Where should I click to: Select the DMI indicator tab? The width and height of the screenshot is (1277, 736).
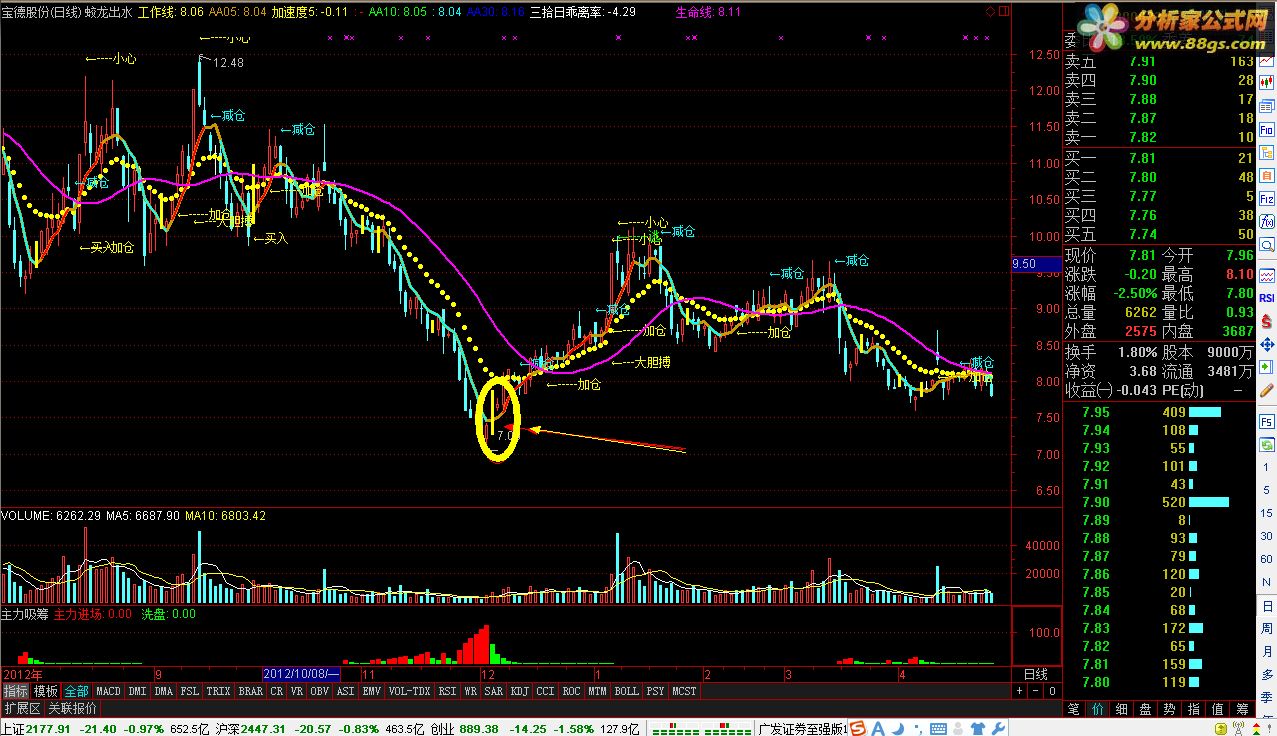pos(137,691)
